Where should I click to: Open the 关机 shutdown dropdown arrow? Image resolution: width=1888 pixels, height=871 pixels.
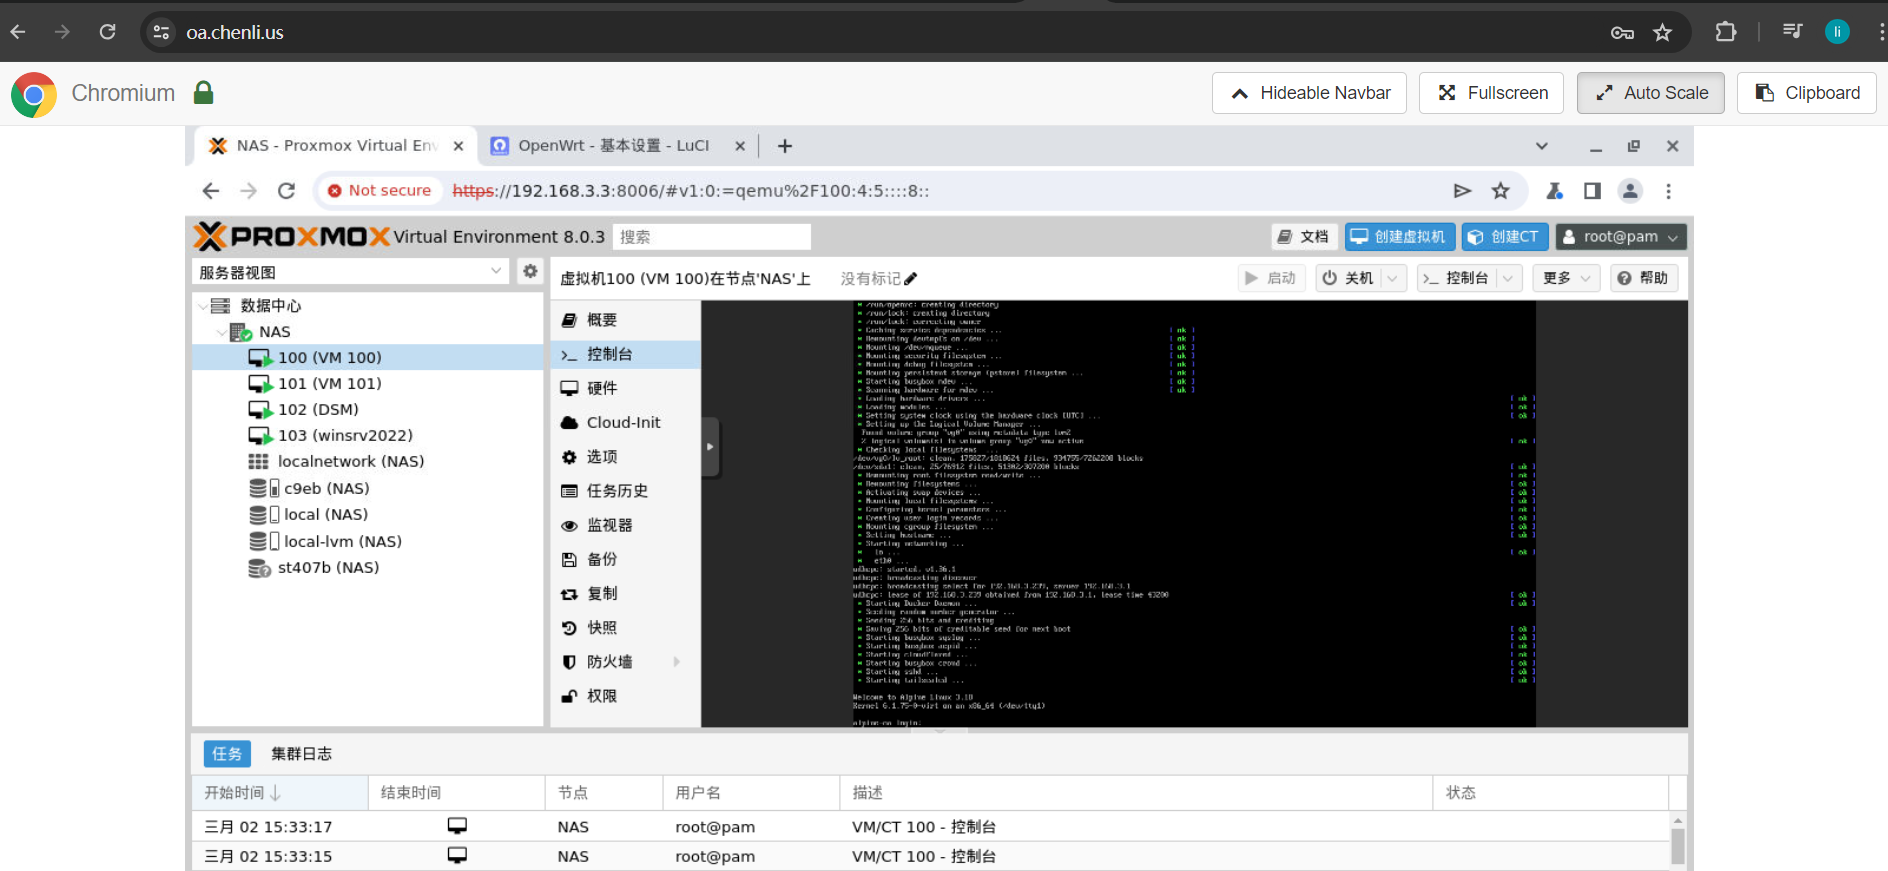(x=1393, y=278)
